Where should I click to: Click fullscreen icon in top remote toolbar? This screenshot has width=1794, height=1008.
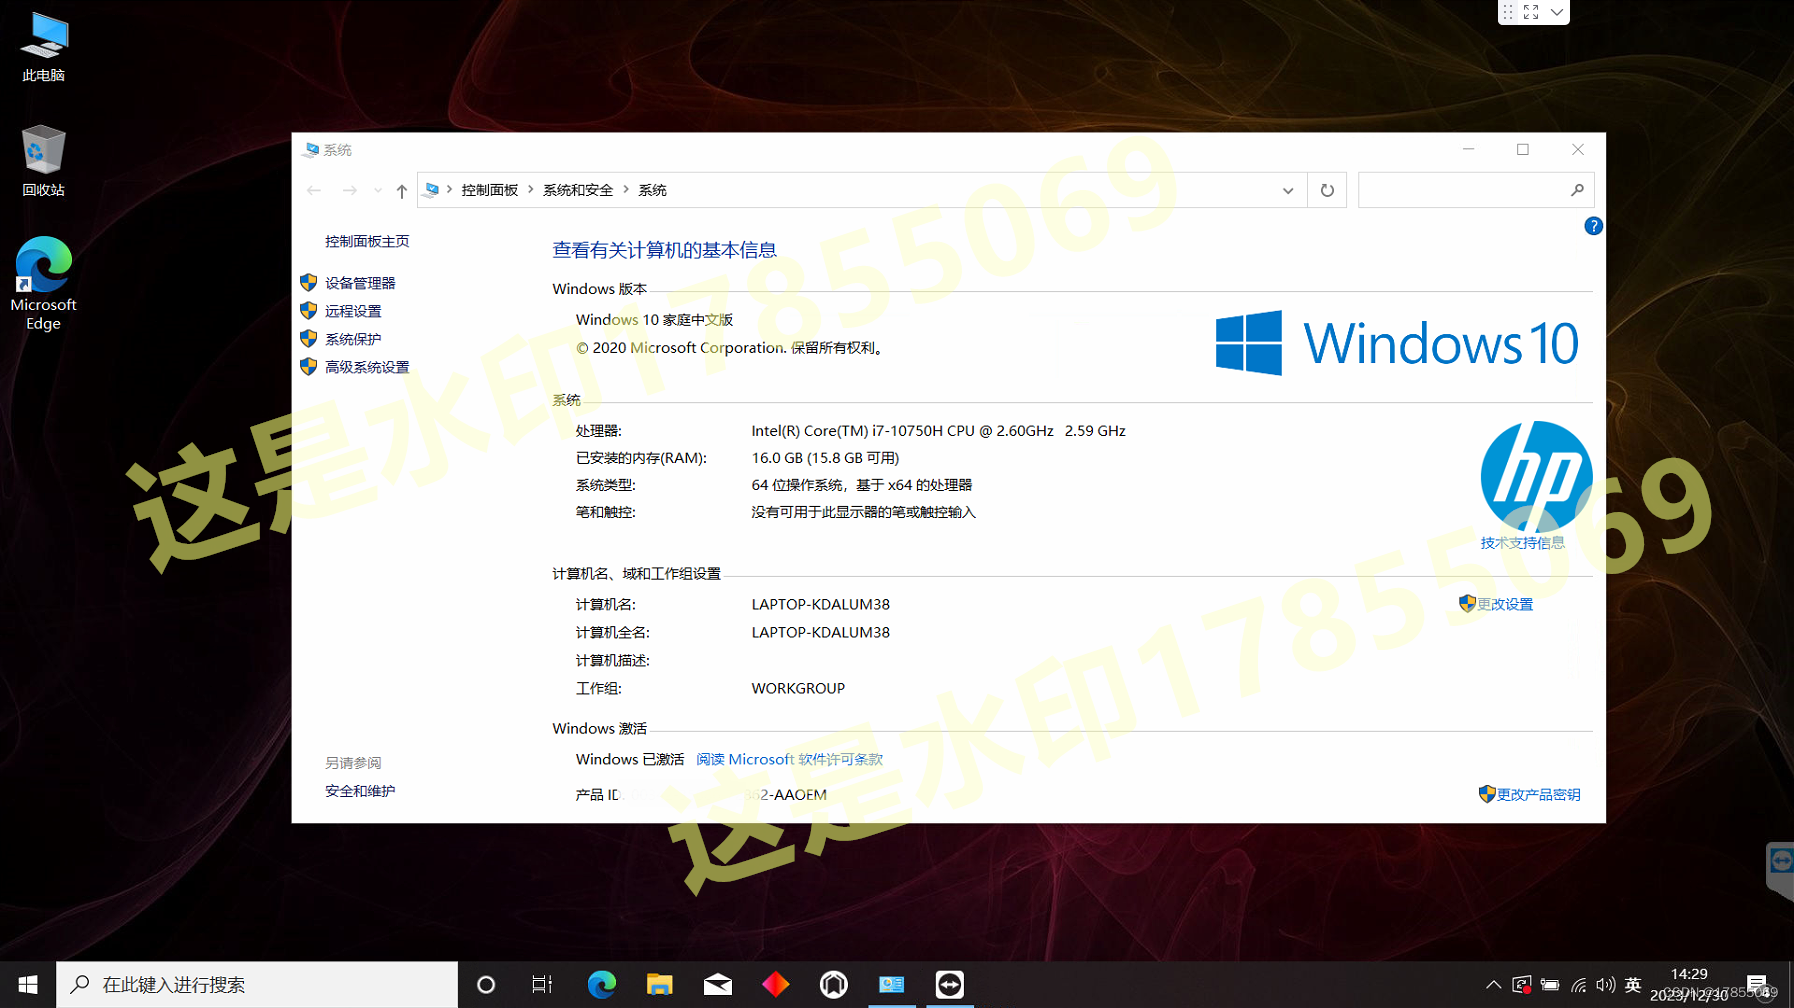pos(1531,12)
